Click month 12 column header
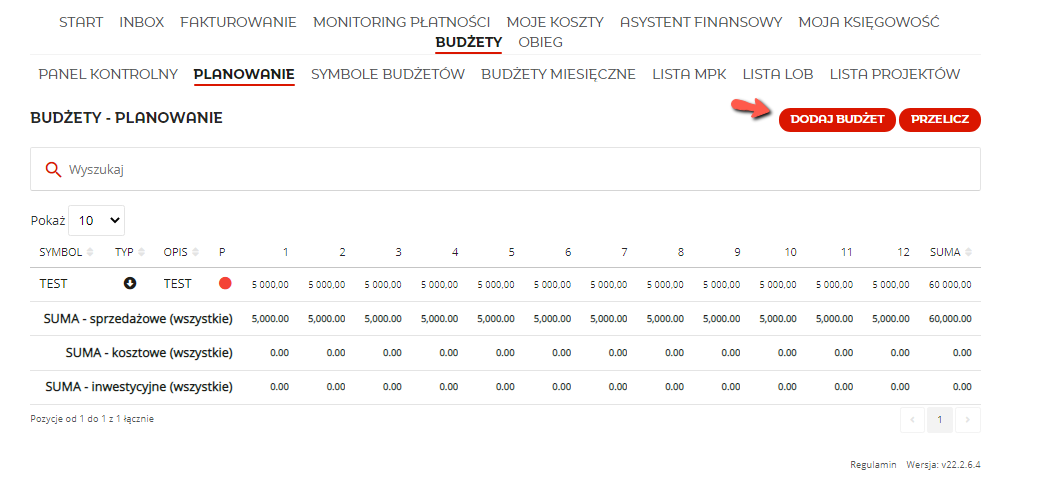Image resolution: width=1040 pixels, height=493 pixels. [x=903, y=252]
